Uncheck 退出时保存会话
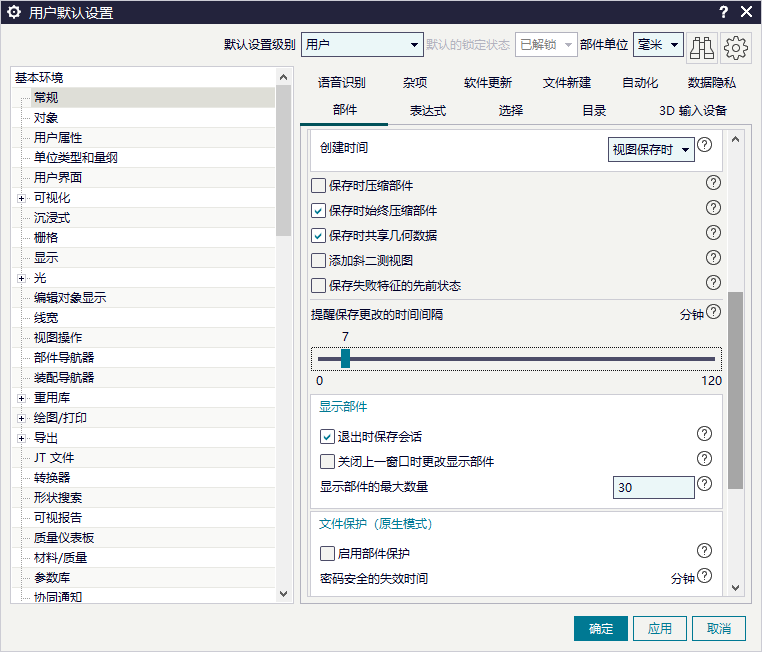This screenshot has height=652, width=762. click(x=327, y=436)
